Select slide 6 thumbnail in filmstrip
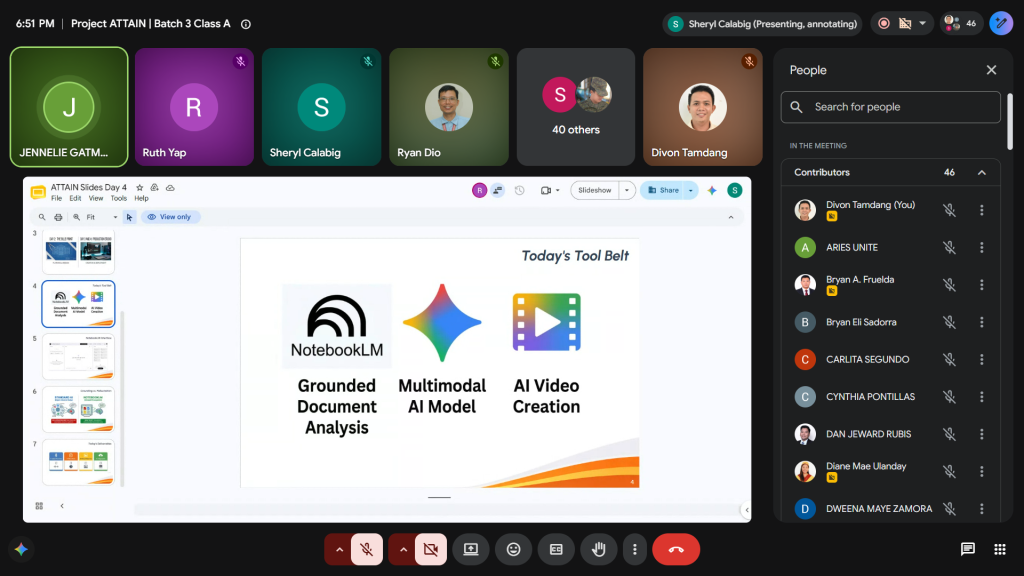The height and width of the screenshot is (576, 1024). click(x=78, y=409)
